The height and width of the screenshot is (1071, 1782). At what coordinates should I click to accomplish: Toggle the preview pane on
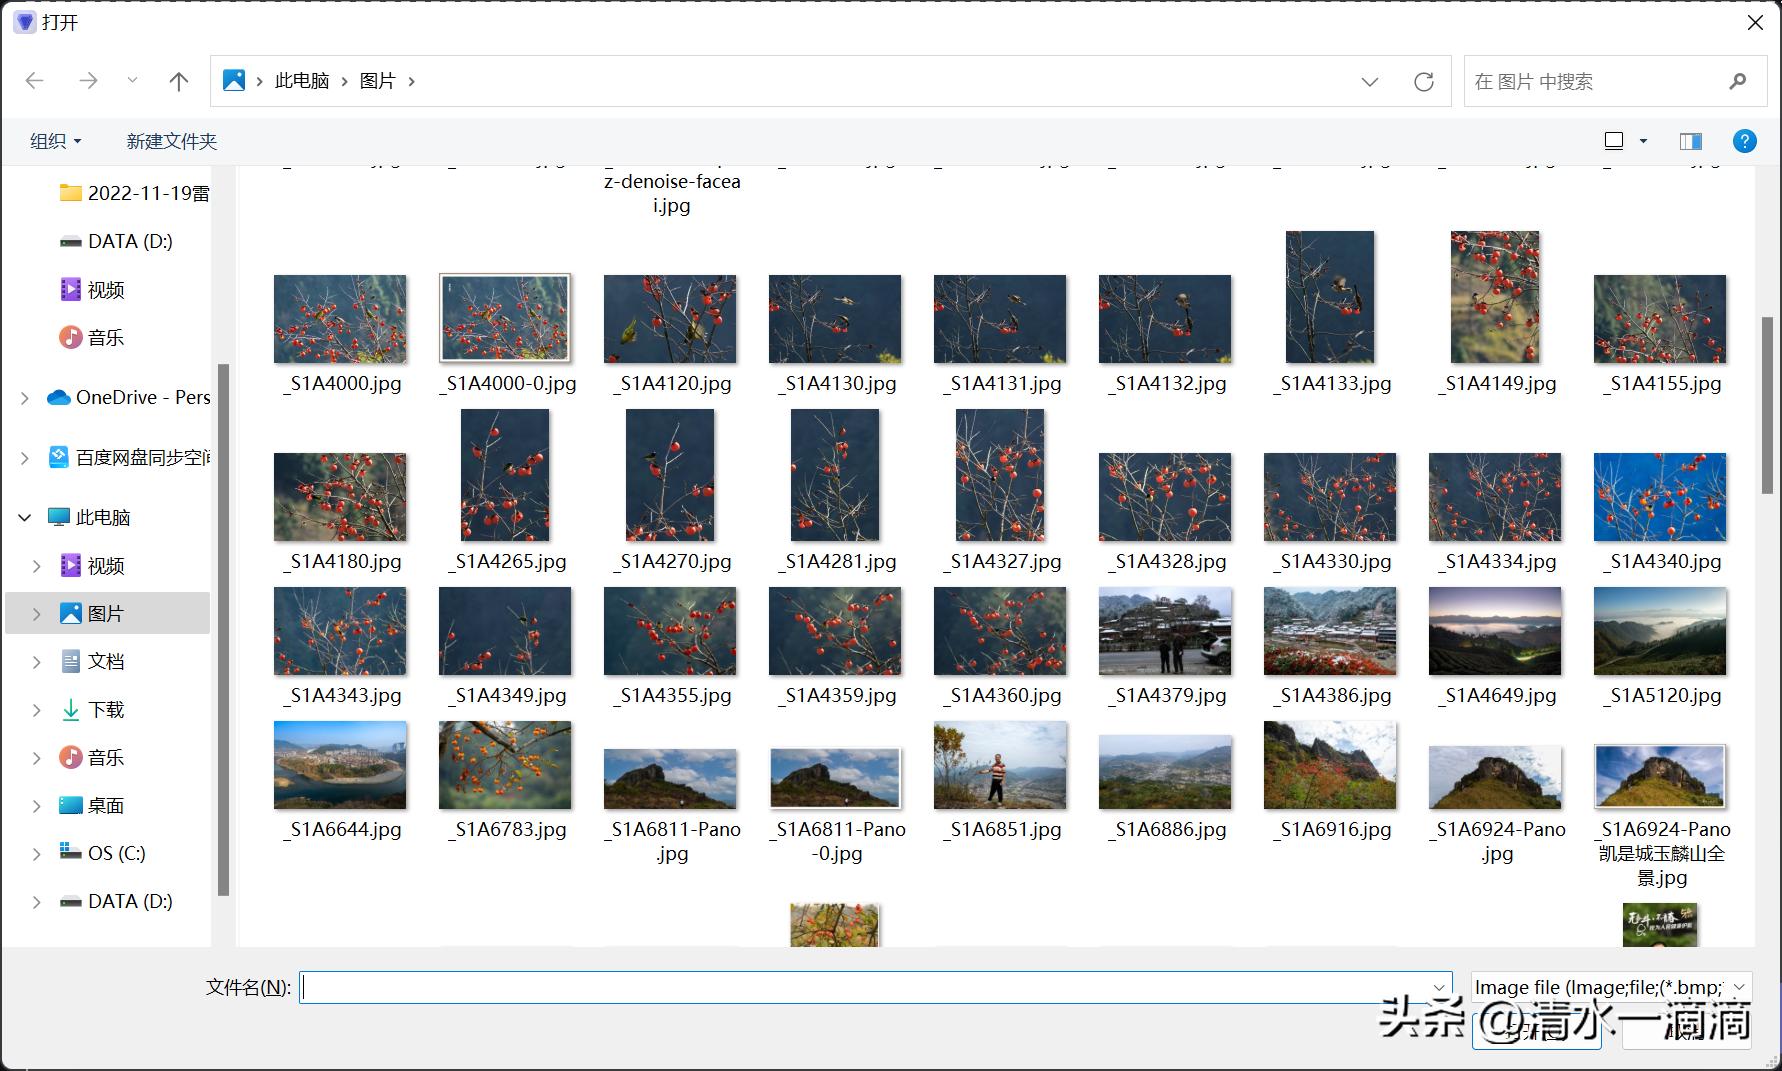tap(1690, 140)
